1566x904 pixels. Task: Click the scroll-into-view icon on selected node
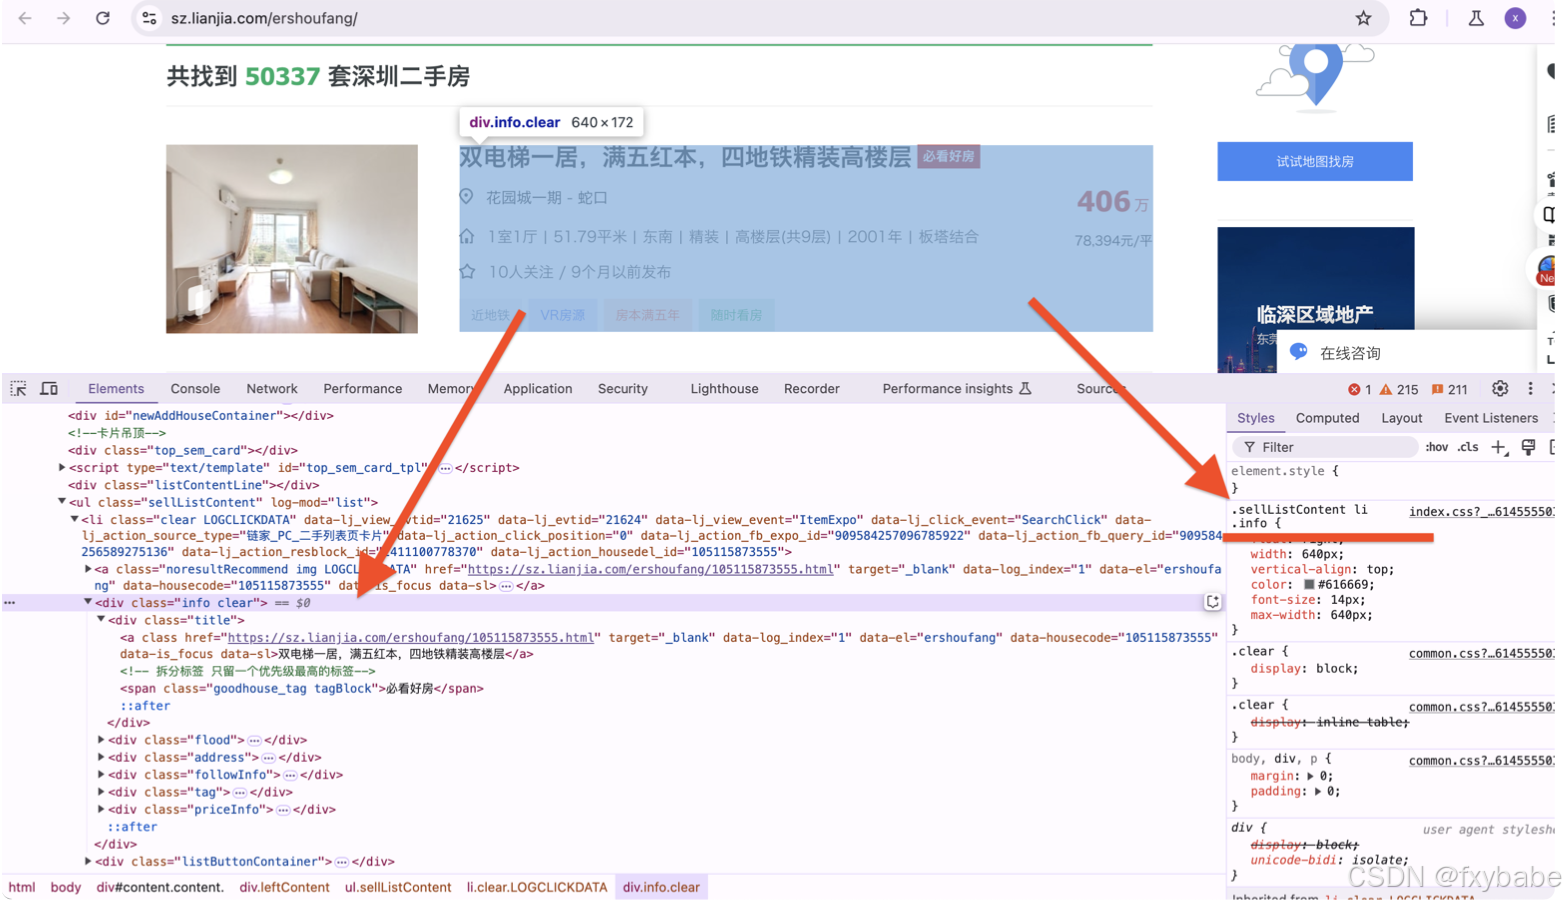click(1213, 602)
